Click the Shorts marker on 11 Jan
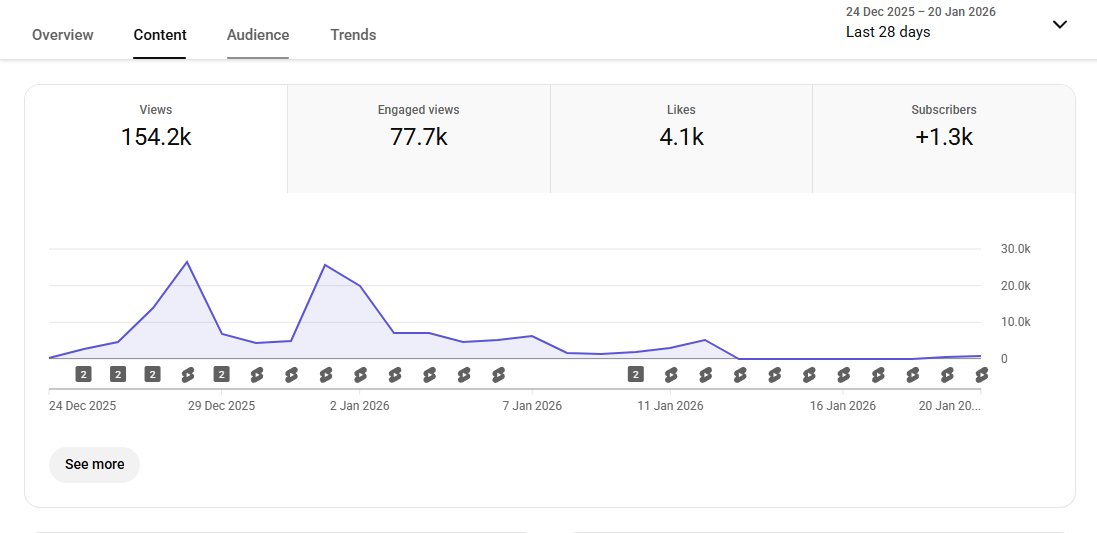This screenshot has width=1097, height=533. coord(671,375)
